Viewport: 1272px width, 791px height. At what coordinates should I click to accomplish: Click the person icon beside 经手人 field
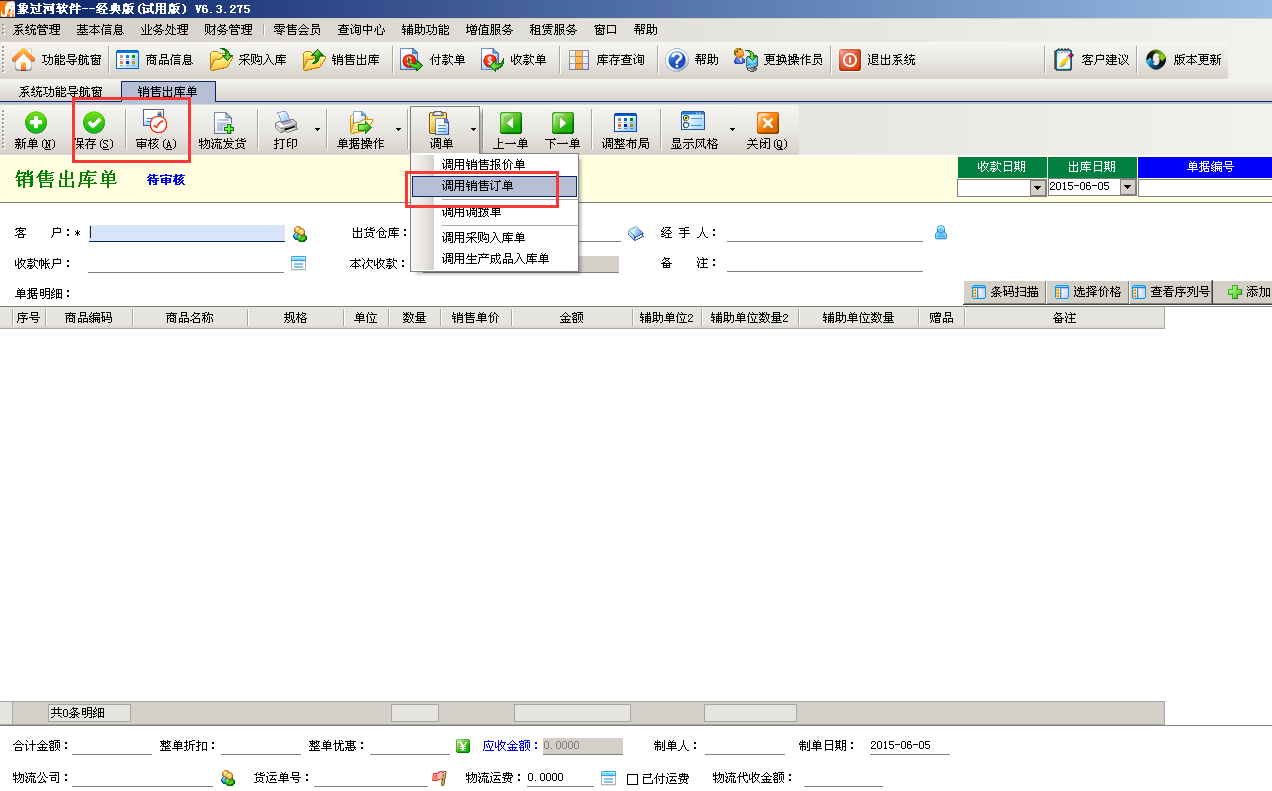coord(940,233)
